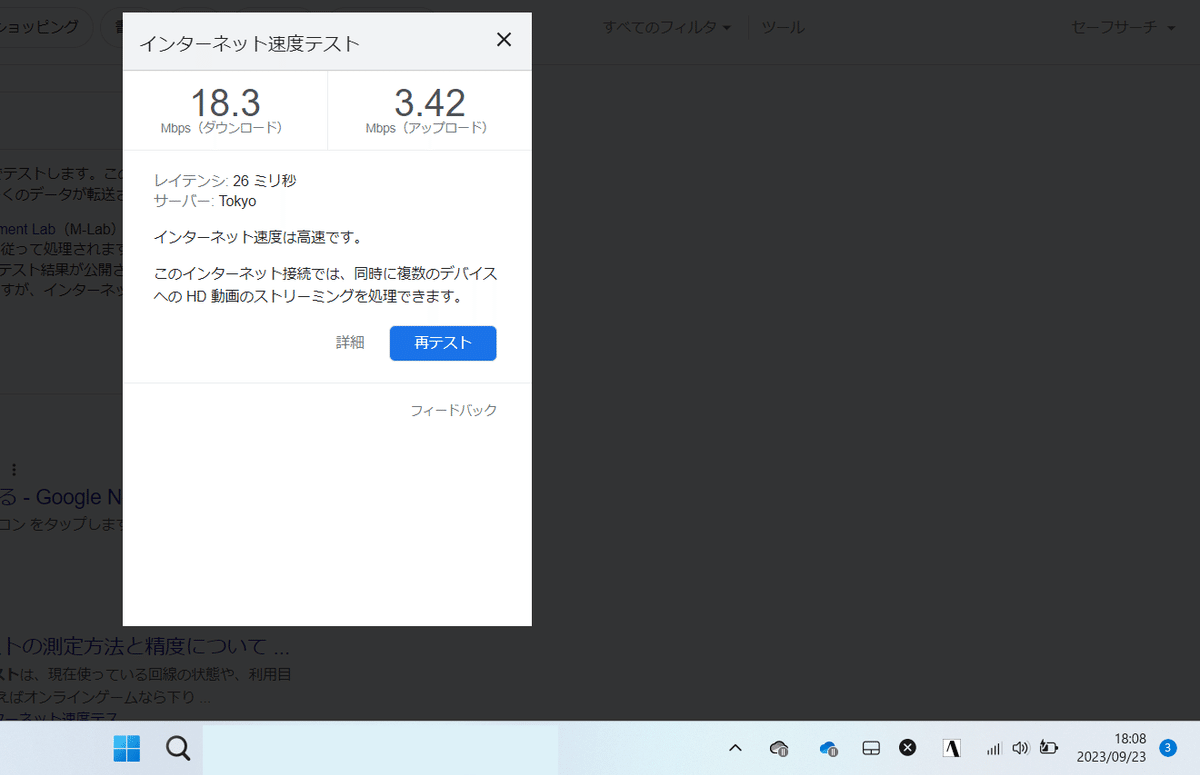Viewport: 1200px width, 775px height.
Task: Open paused gray OneDrive cloud icon
Action: pos(779,748)
